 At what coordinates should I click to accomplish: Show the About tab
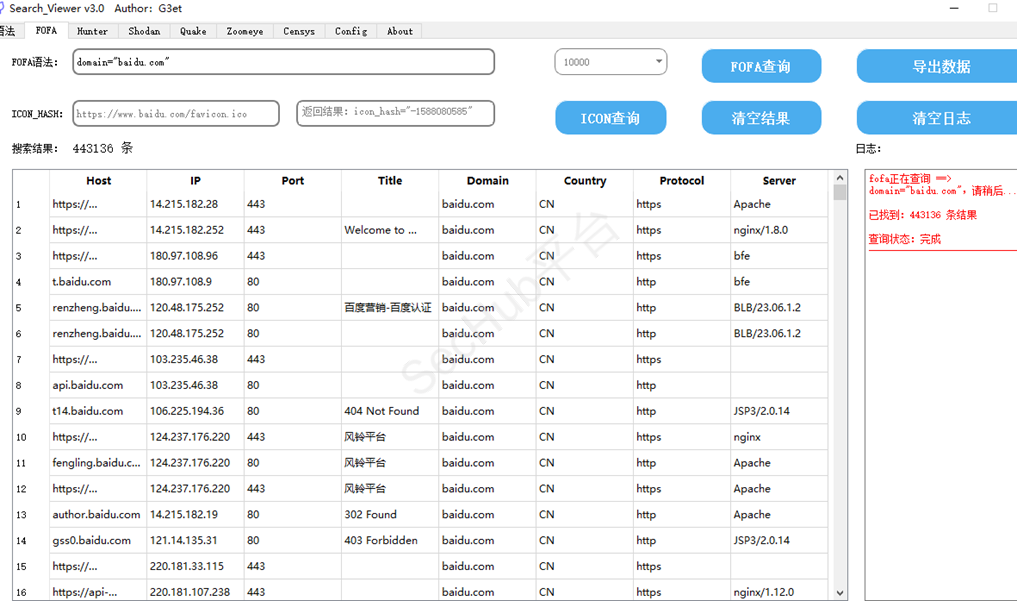[x=400, y=31]
